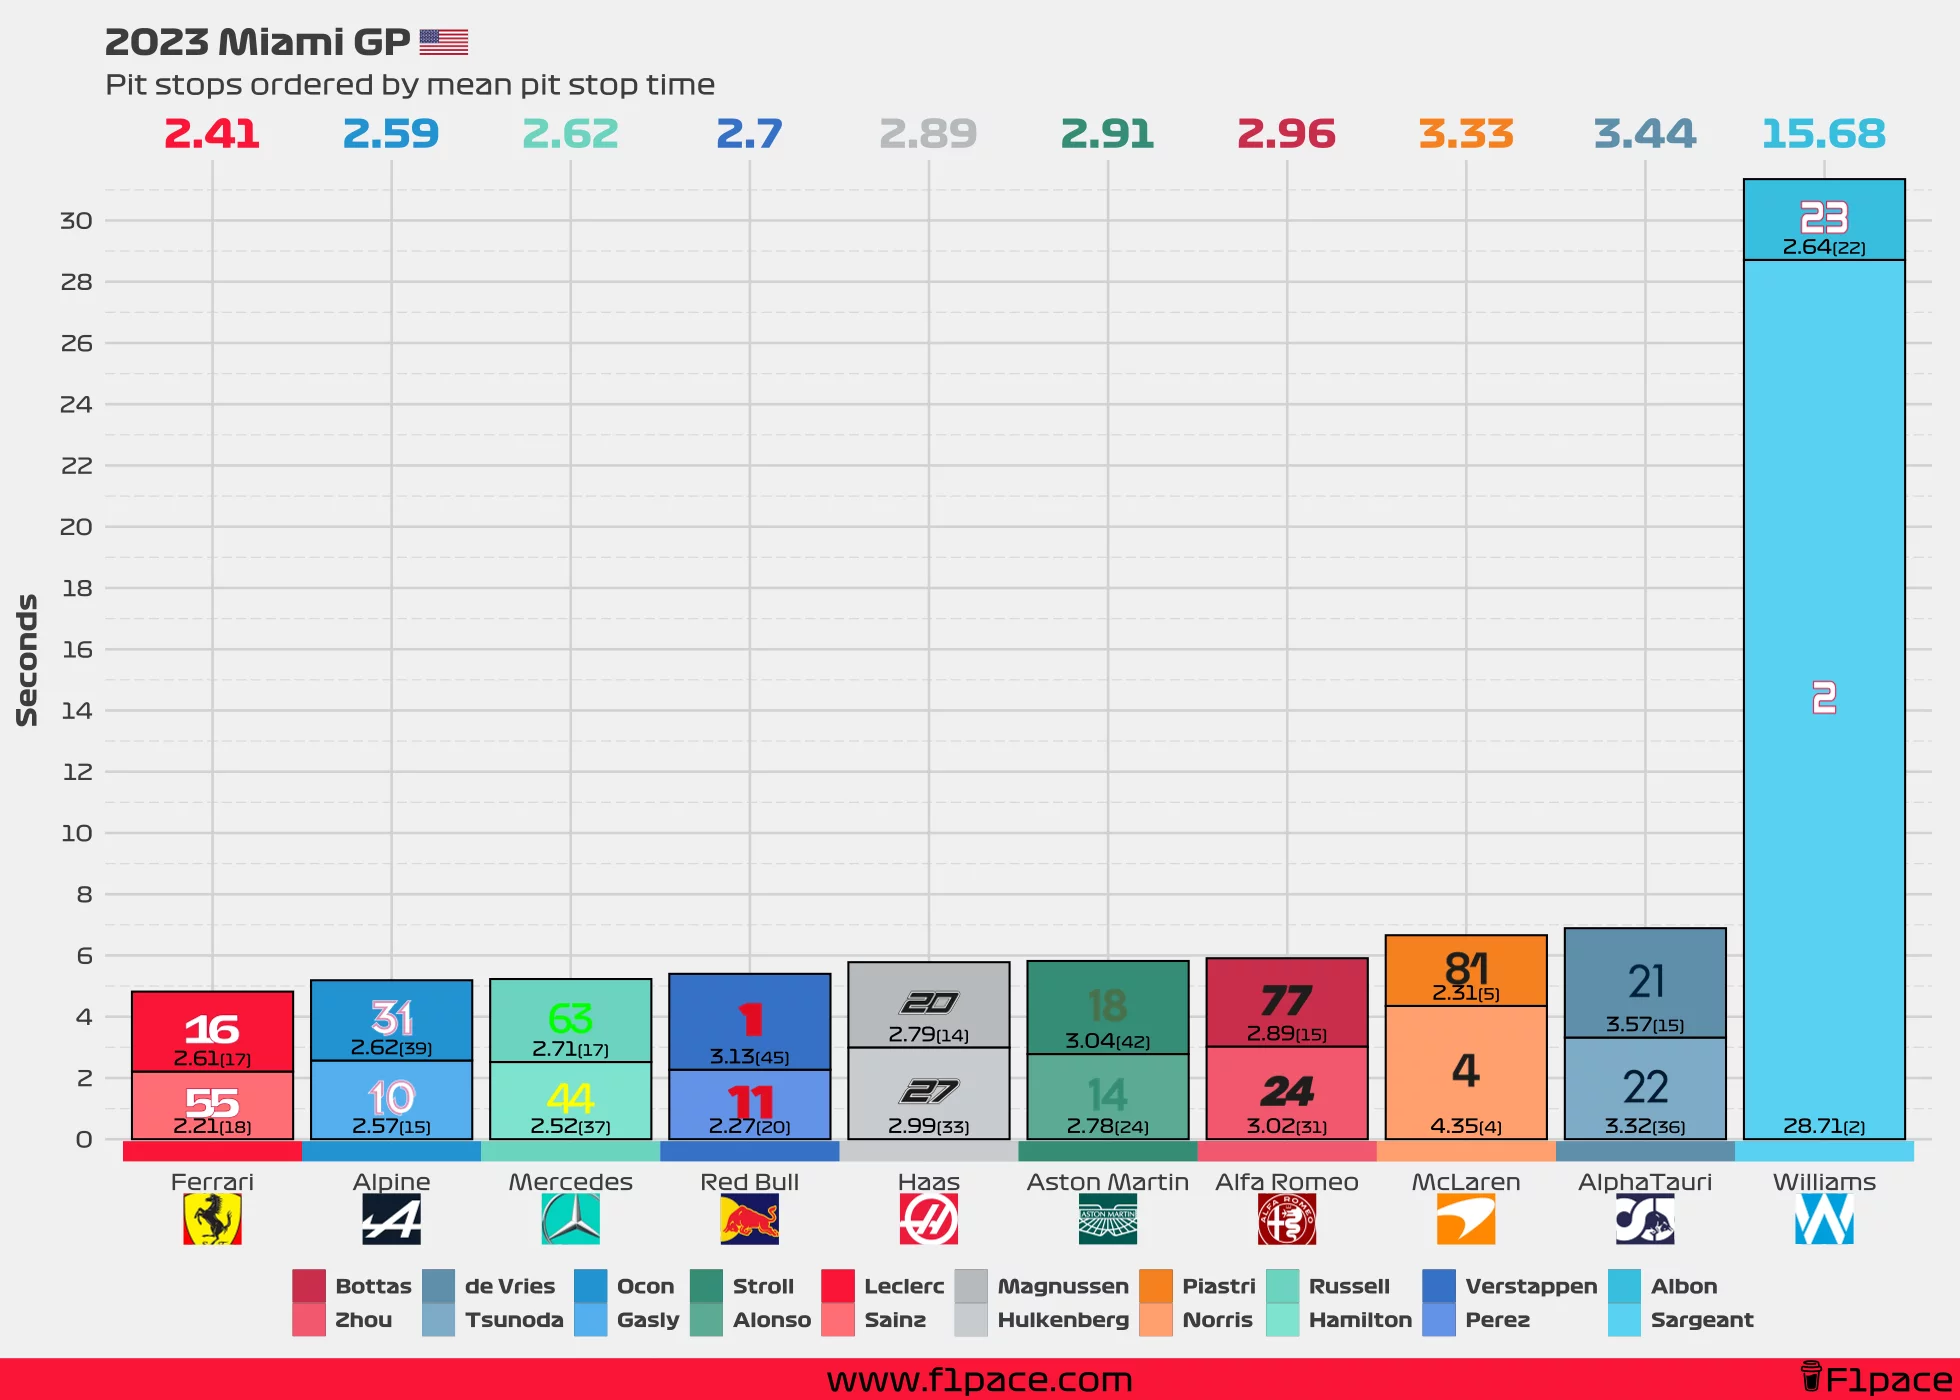Select the Perez legend color swatch
Viewport: 1960px width, 1400px height.
[1439, 1320]
